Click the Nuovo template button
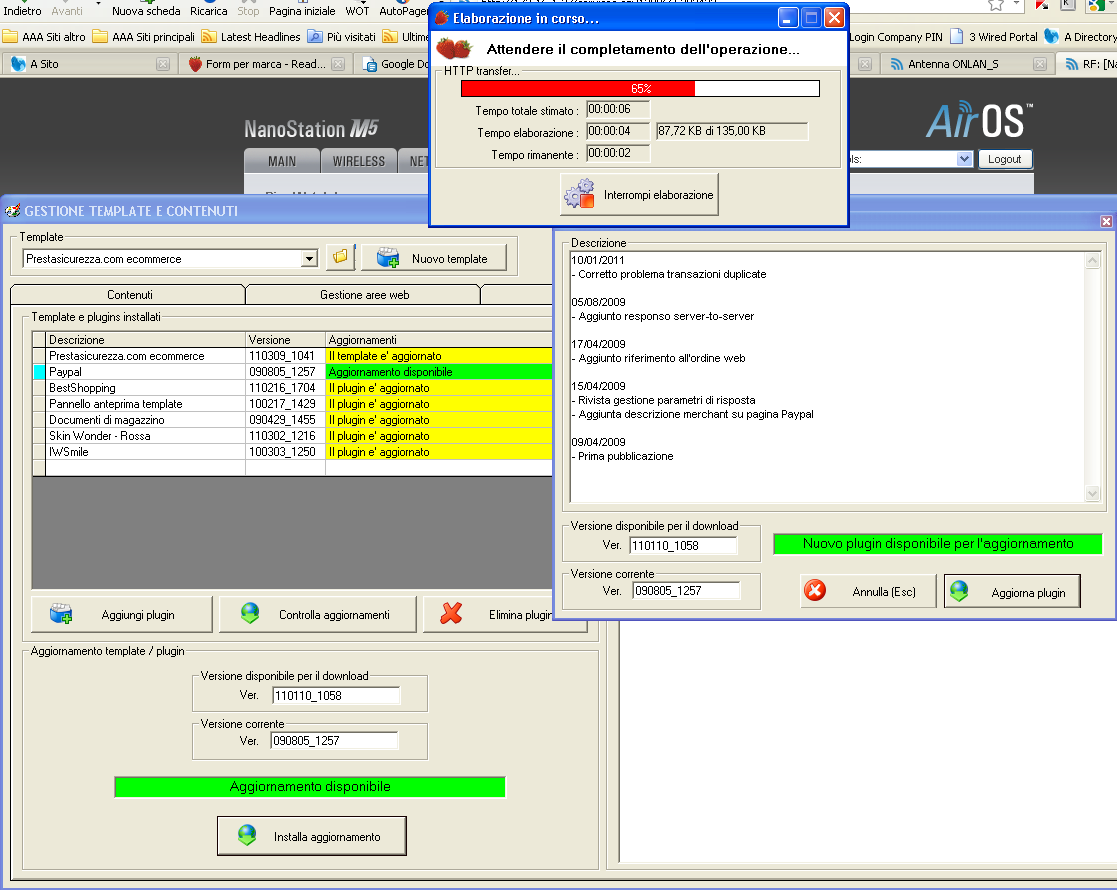 tap(434, 258)
